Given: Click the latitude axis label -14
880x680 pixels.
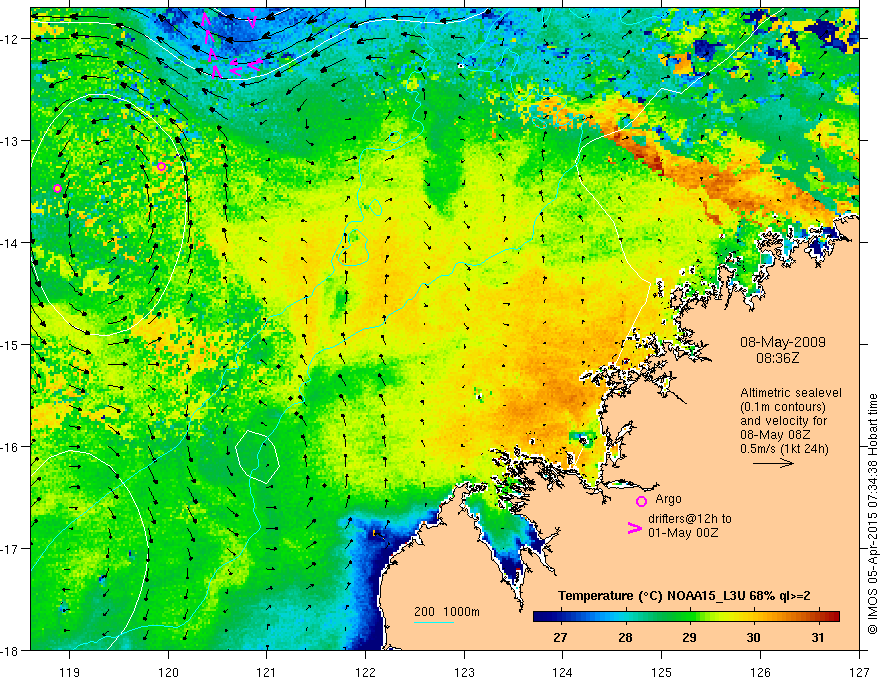Looking at the screenshot, I should 10,243.
